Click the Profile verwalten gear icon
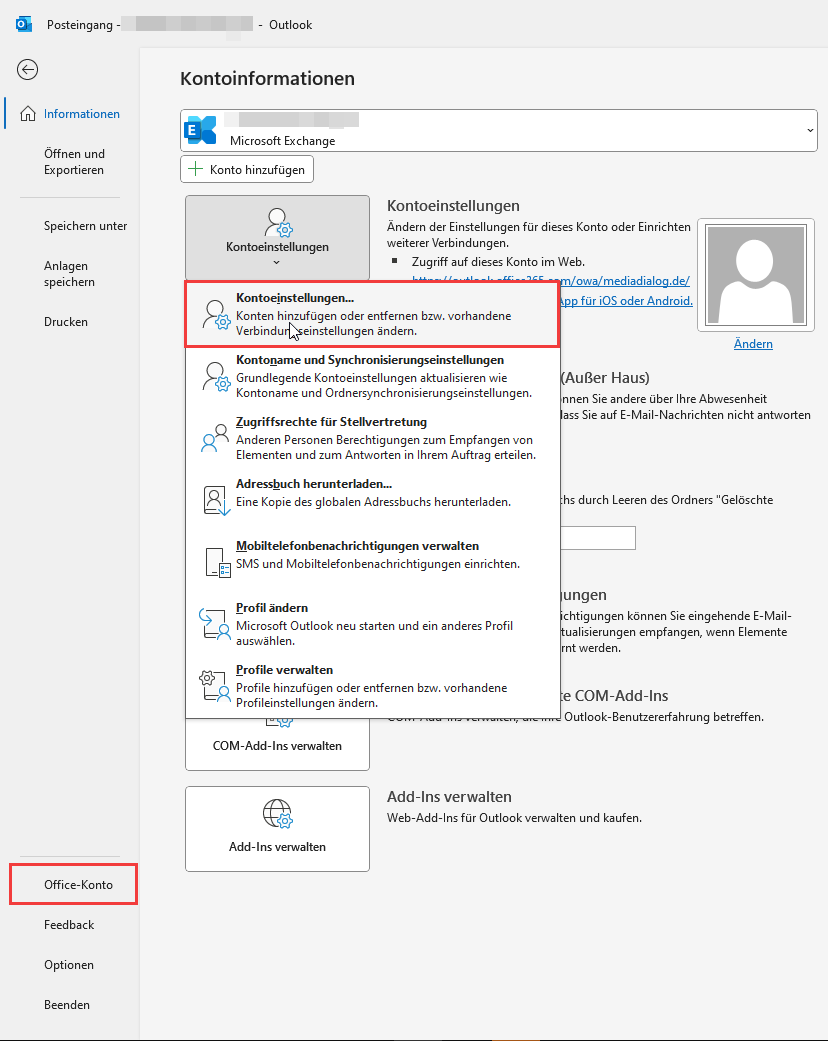Screen dimensions: 828x1041 [x=214, y=686]
